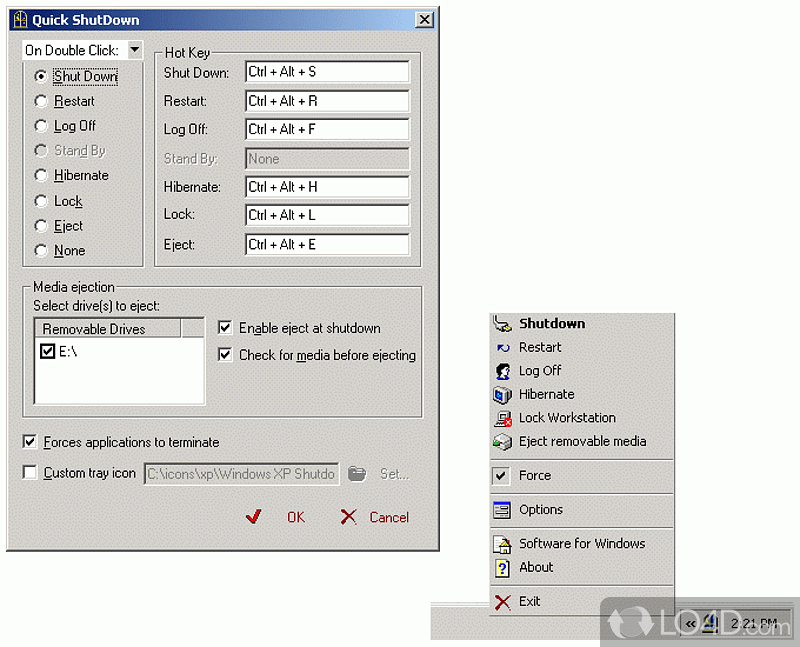Select the Hibernate radio button

(x=40, y=175)
